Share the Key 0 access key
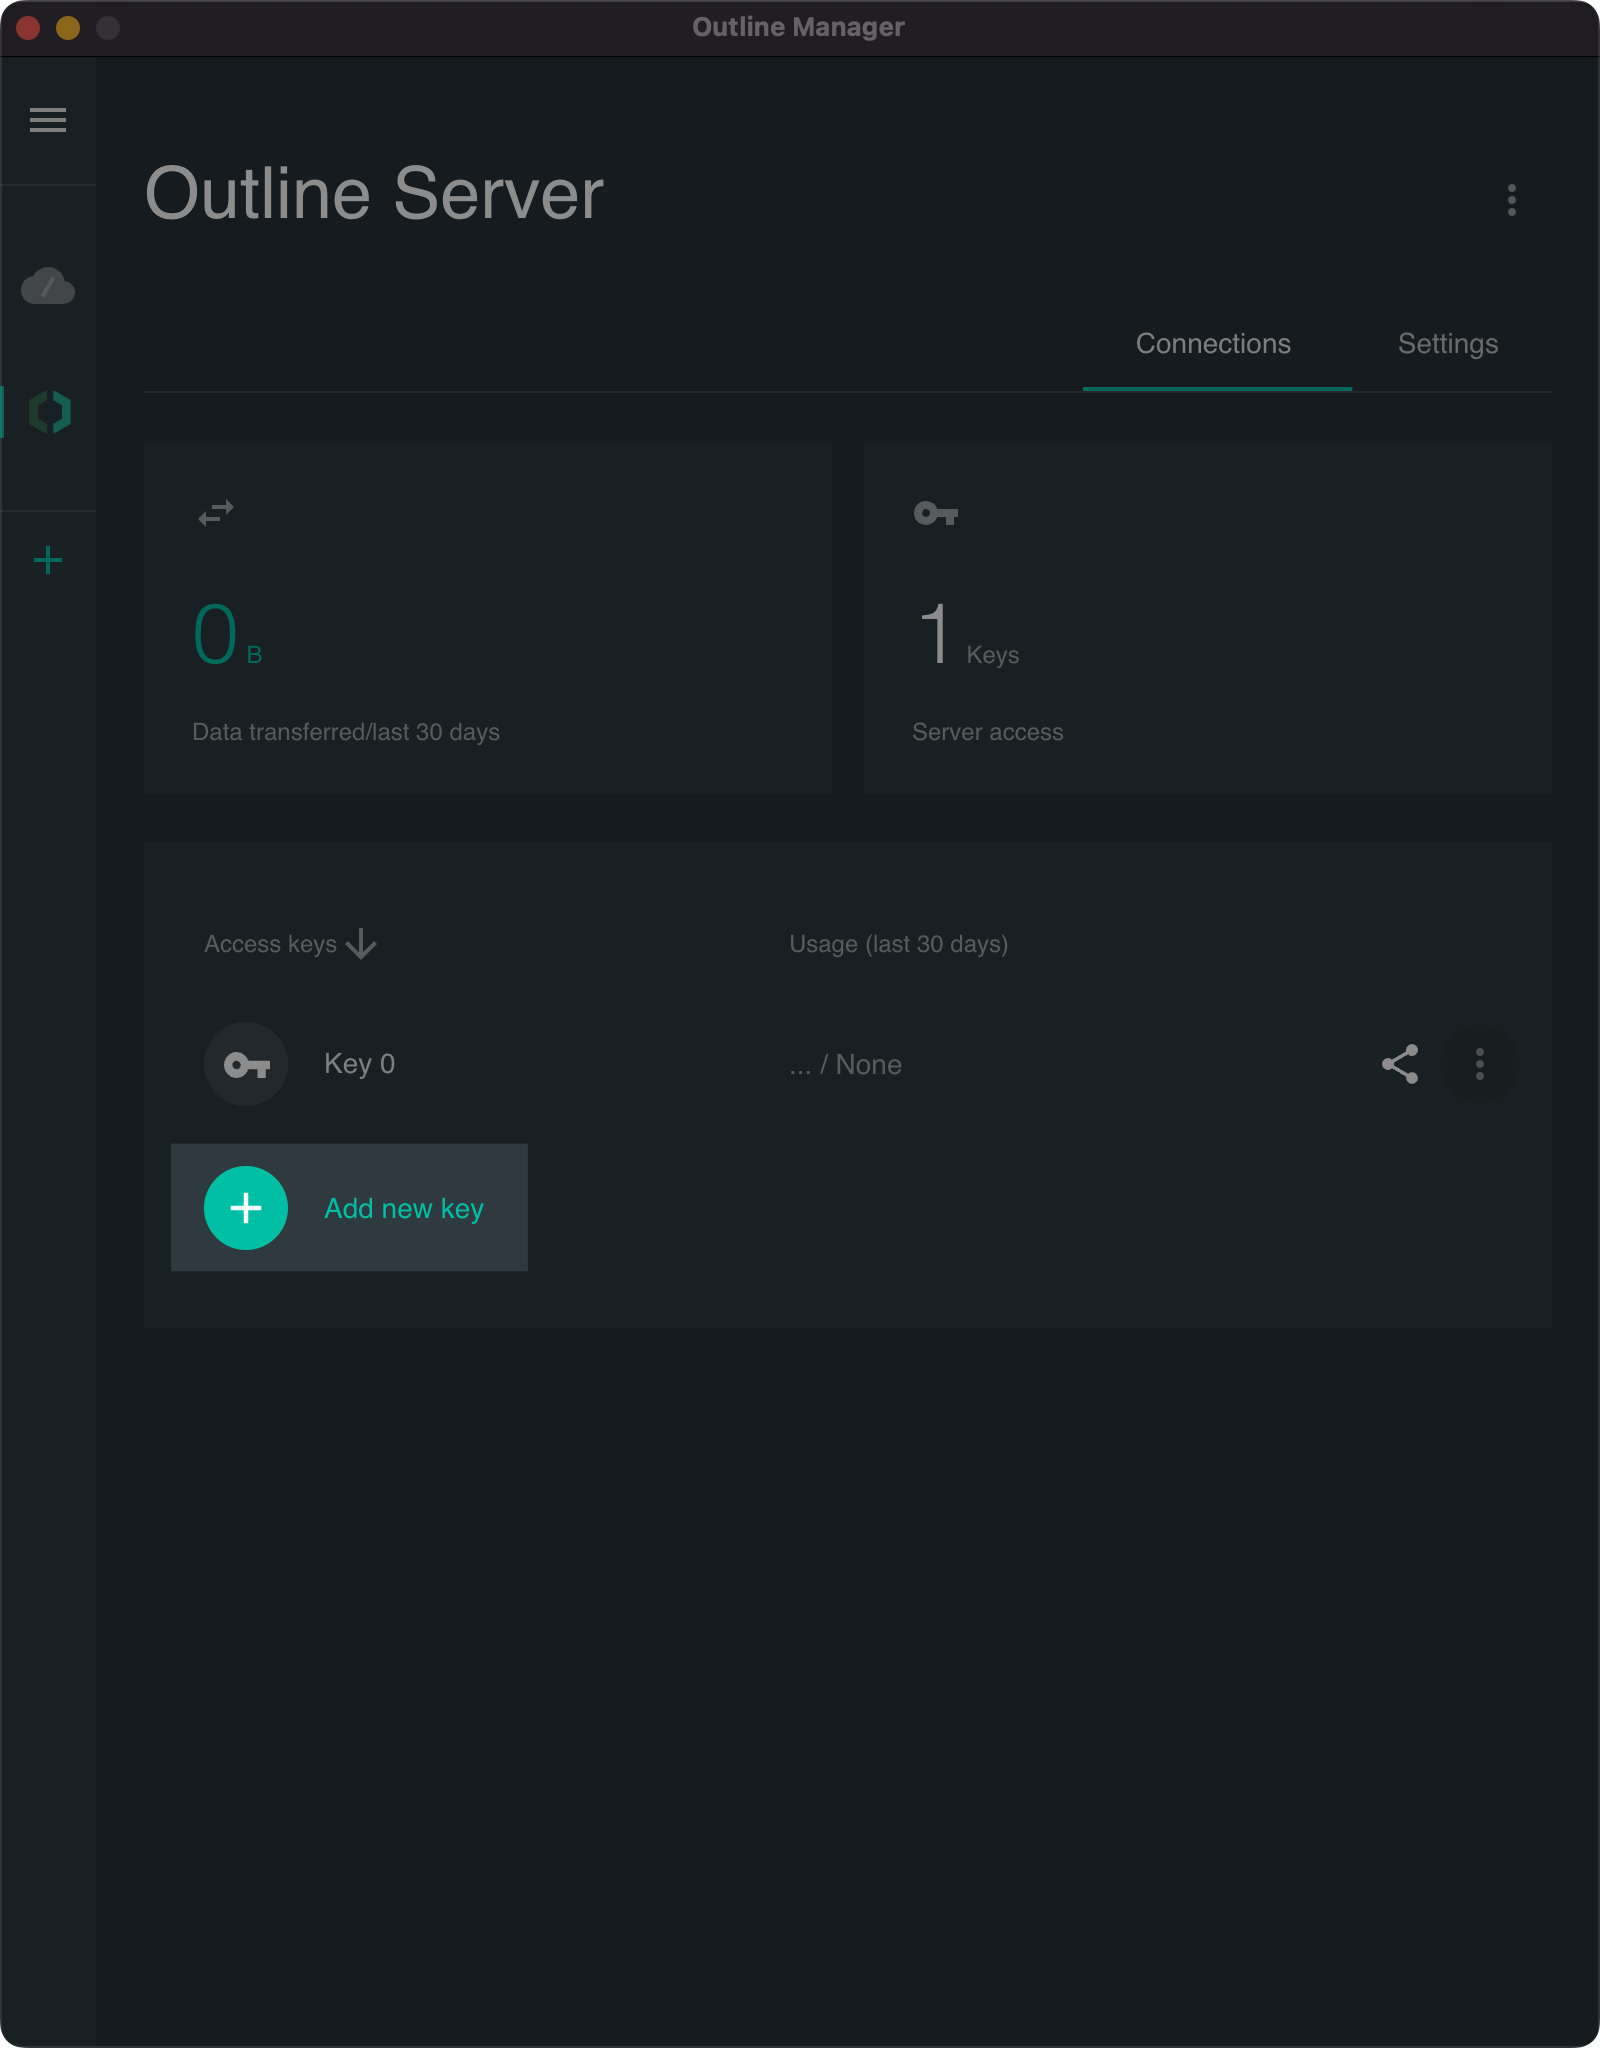The height and width of the screenshot is (2048, 1600). (1400, 1064)
